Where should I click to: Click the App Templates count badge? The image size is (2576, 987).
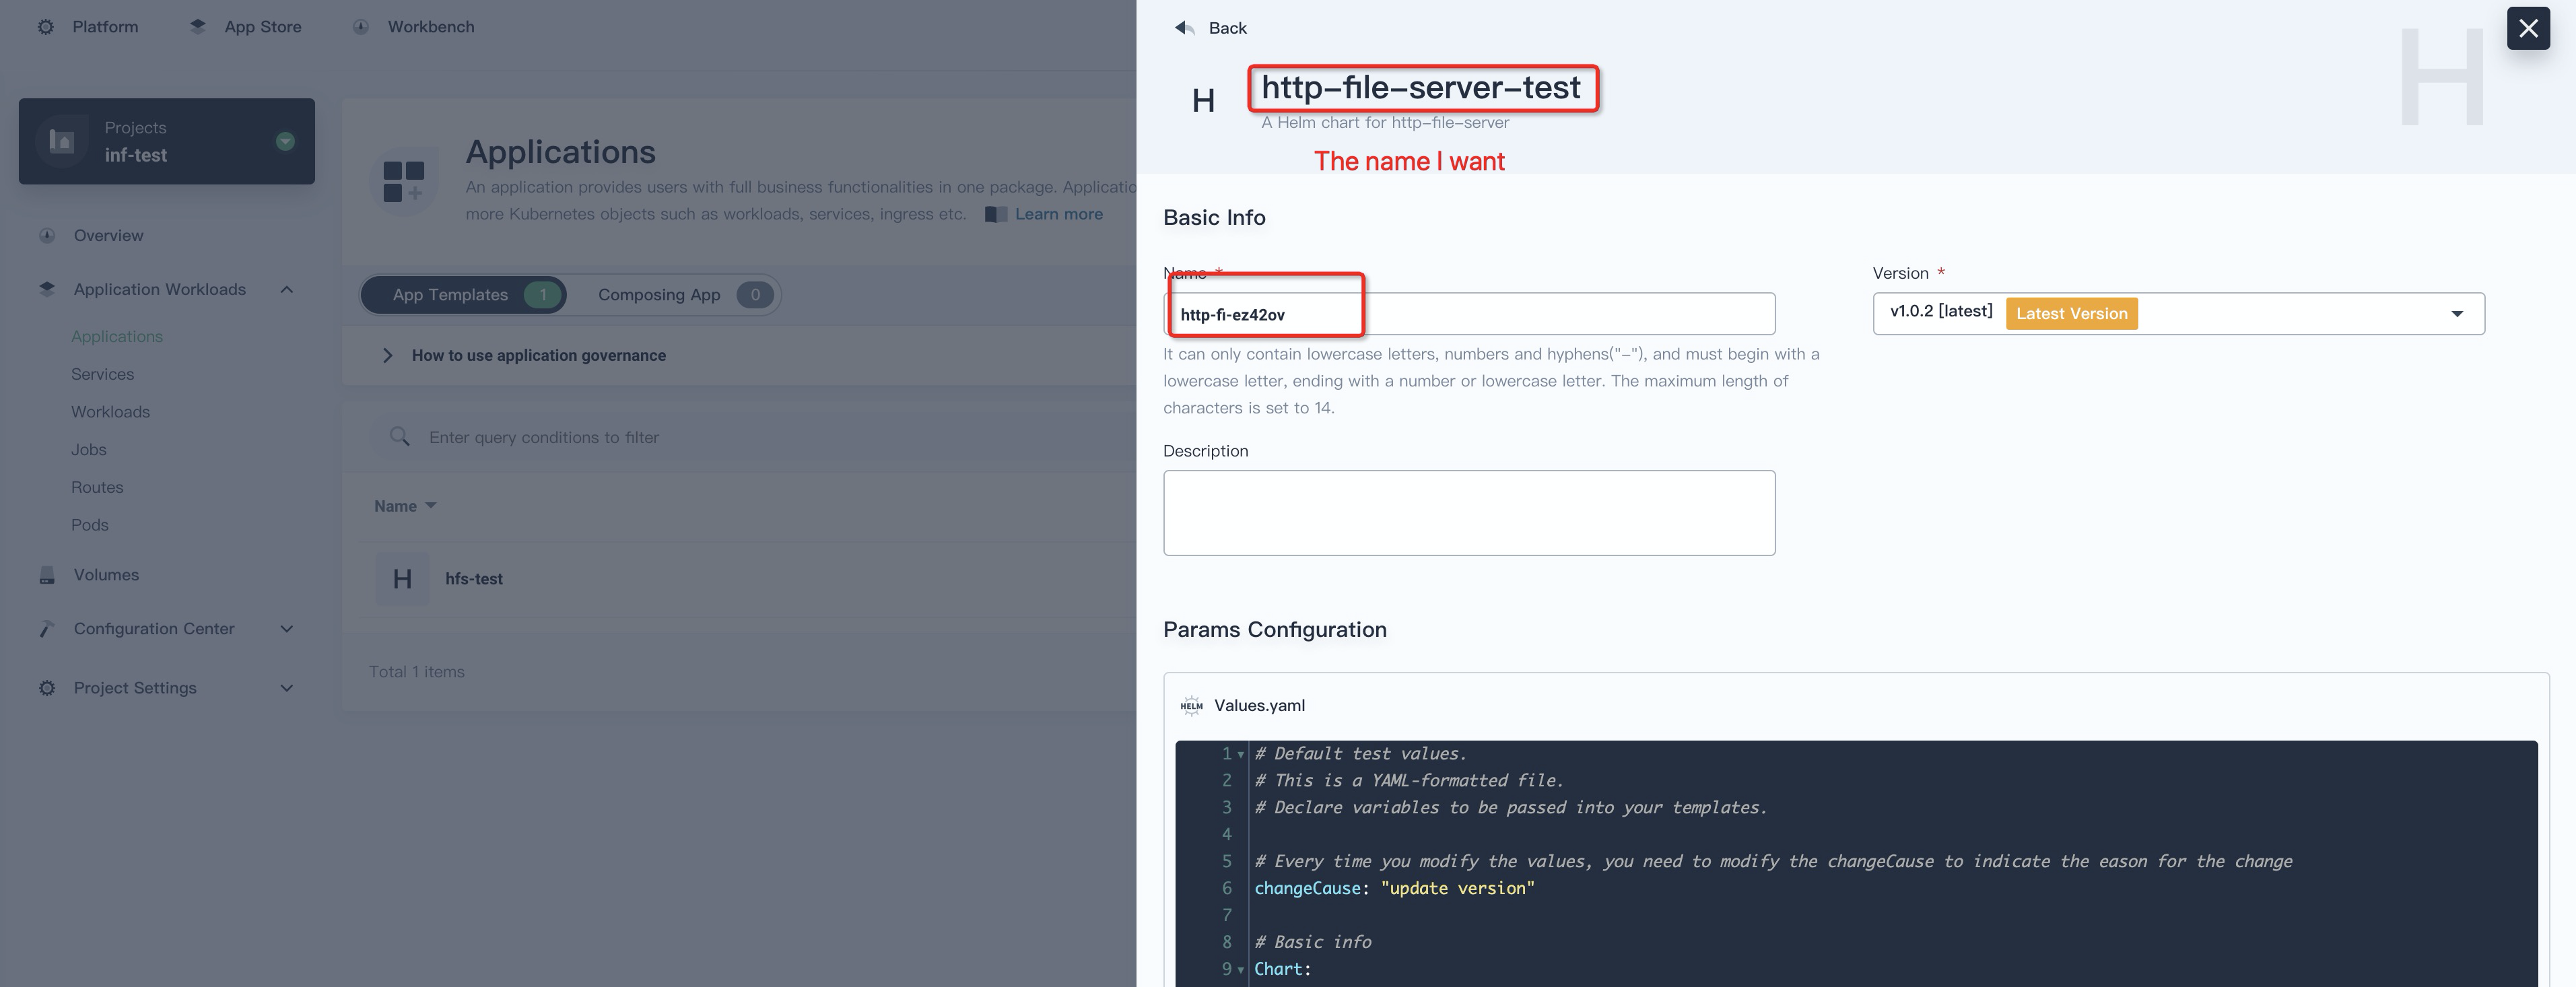(x=543, y=295)
